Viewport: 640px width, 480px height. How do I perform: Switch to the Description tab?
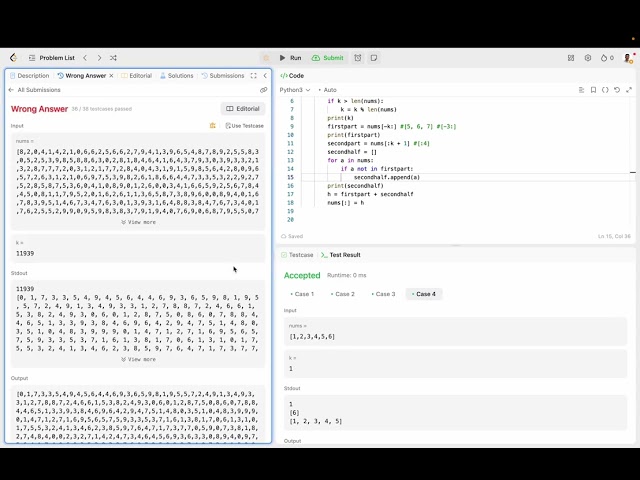[x=29, y=76]
